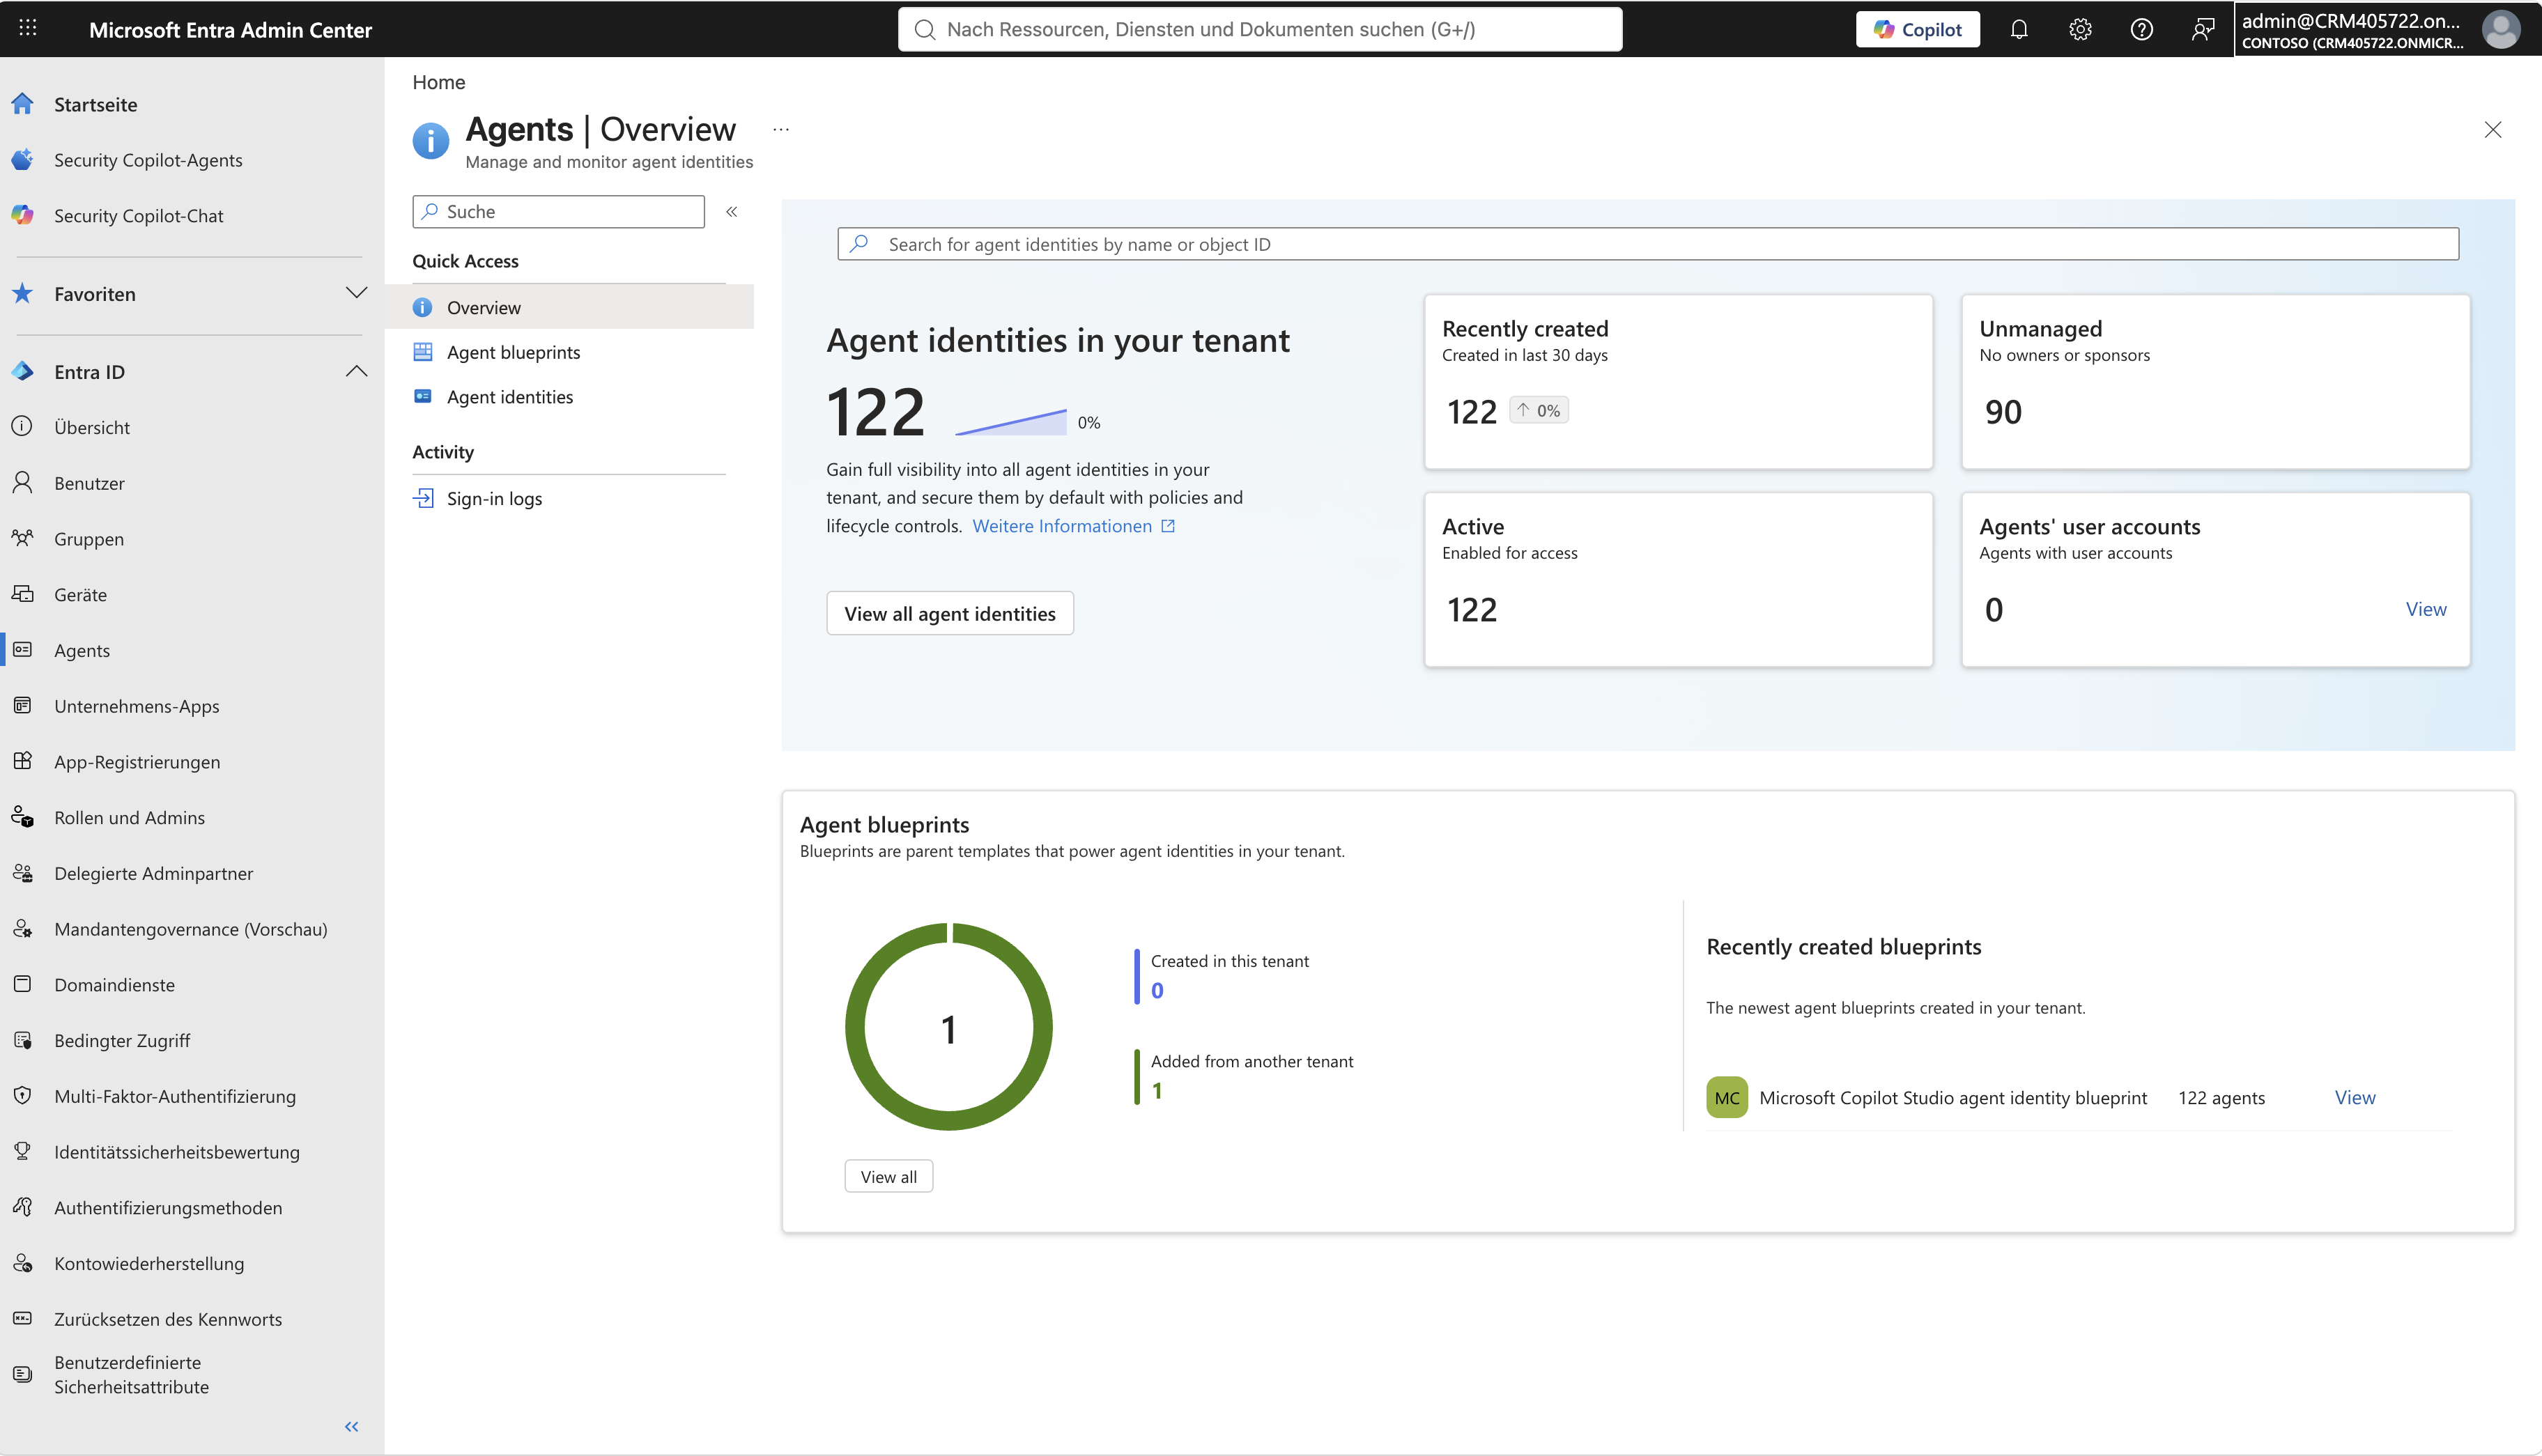2542x1456 pixels.
Task: Click the Copilot button
Action: (1917, 29)
